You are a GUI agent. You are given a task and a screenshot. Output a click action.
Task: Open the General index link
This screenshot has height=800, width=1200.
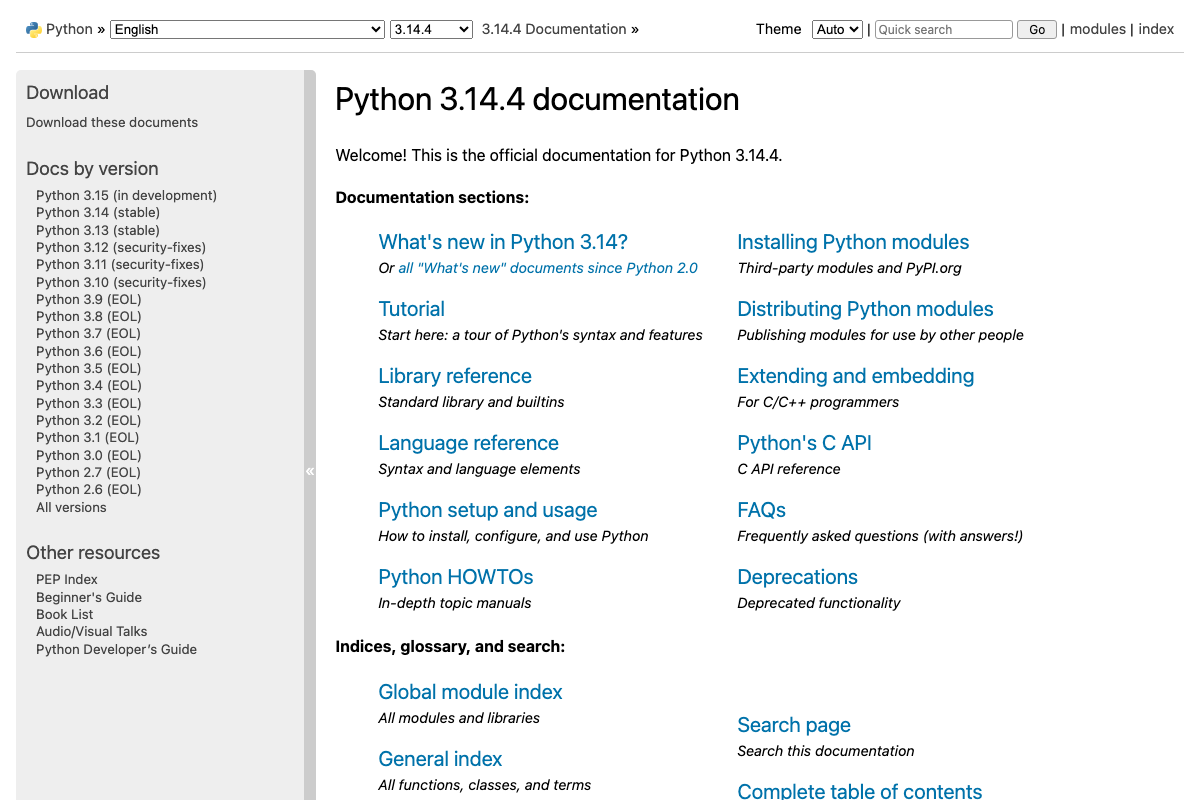(x=441, y=759)
